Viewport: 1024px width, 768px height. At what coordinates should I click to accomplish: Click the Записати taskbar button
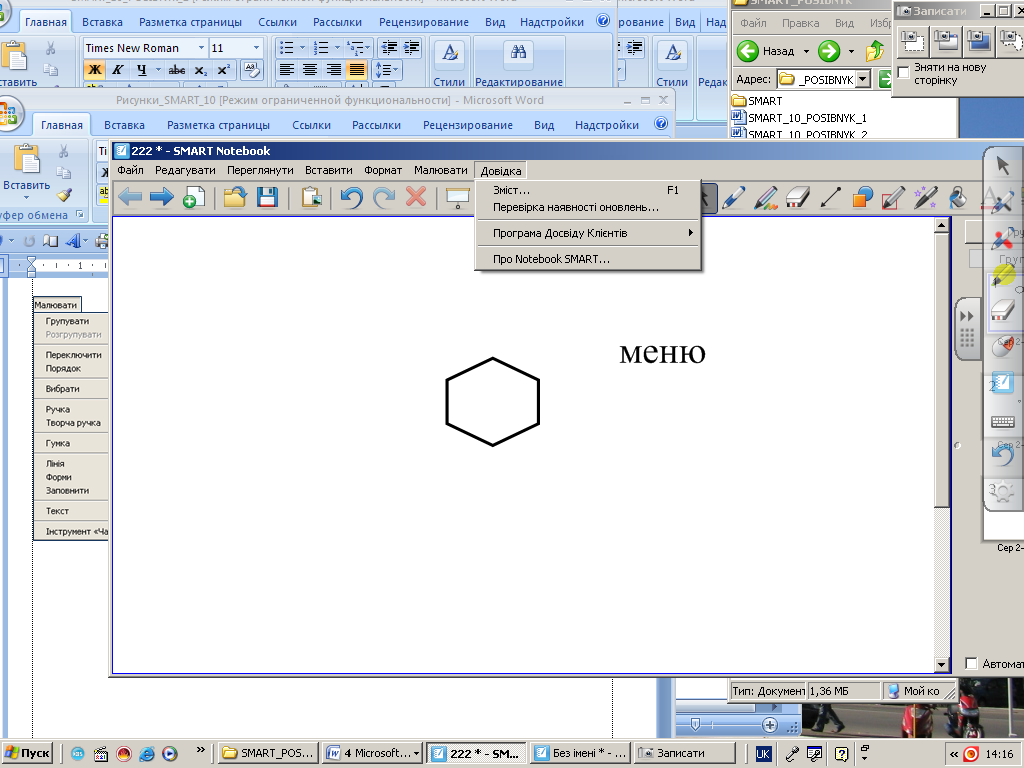tap(685, 753)
